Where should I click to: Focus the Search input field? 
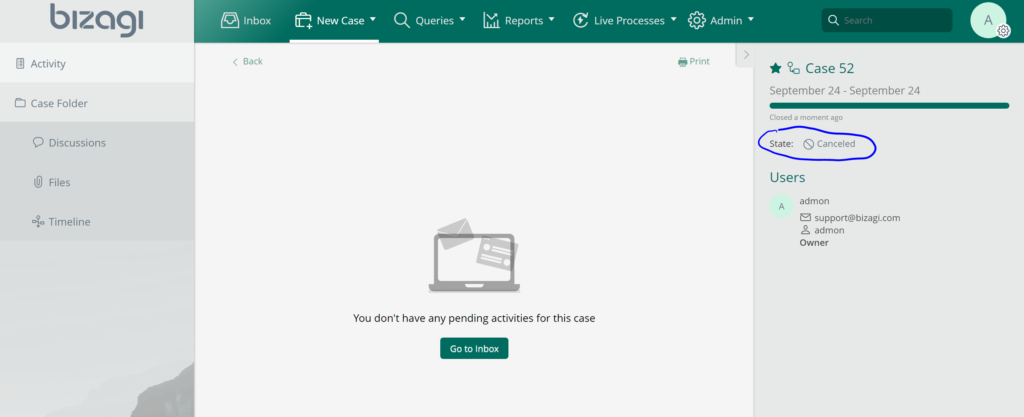(x=887, y=20)
